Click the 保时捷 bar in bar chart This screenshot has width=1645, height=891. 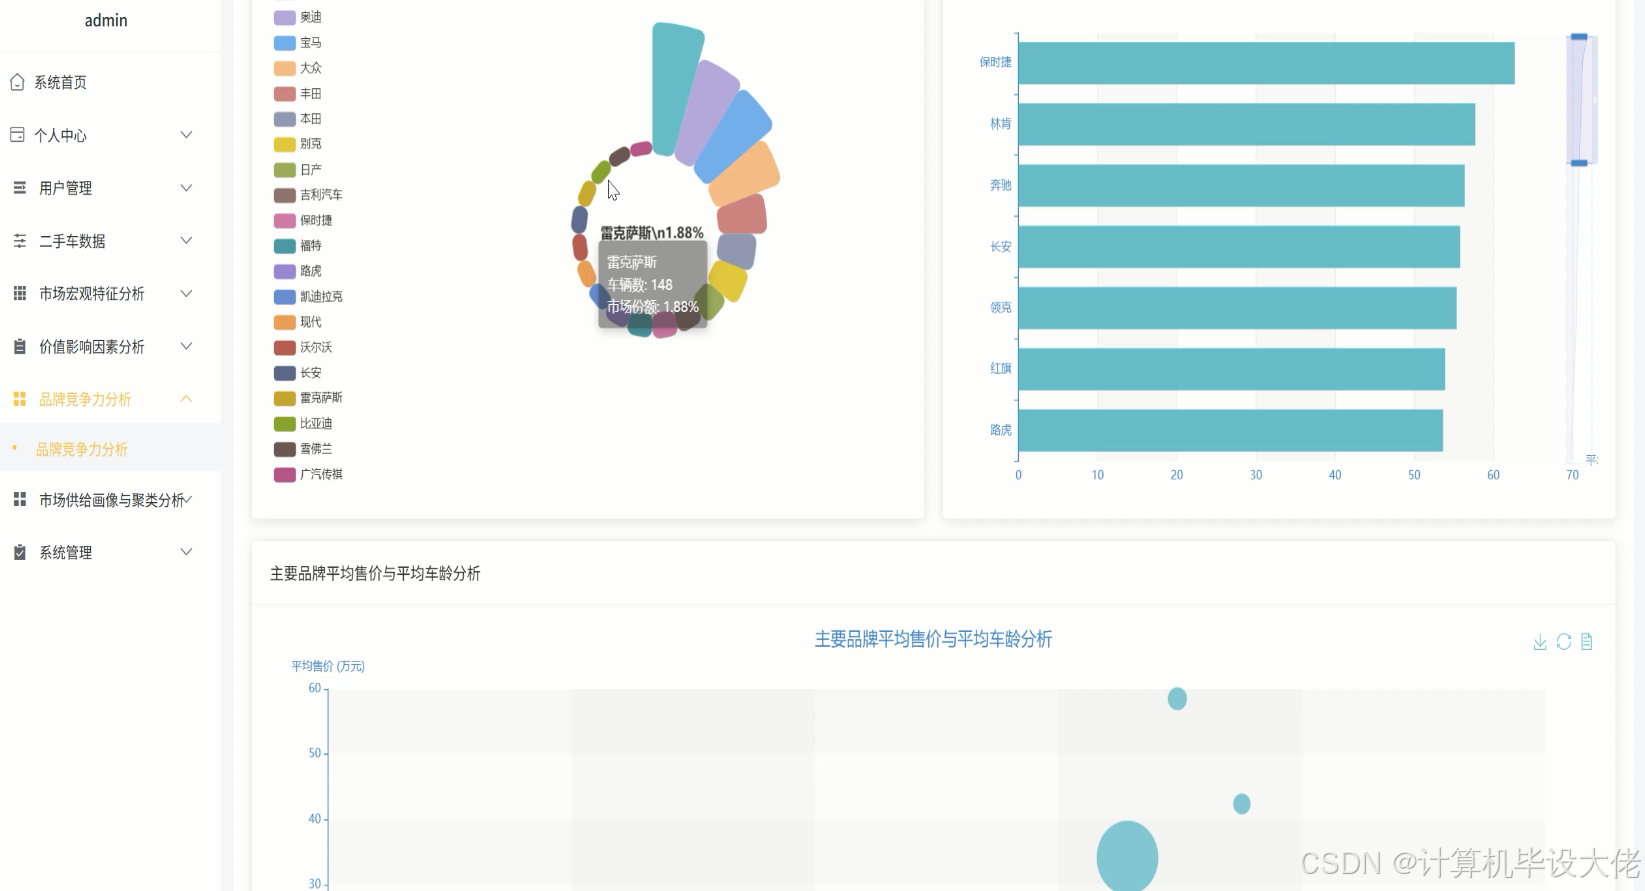tap(1266, 63)
